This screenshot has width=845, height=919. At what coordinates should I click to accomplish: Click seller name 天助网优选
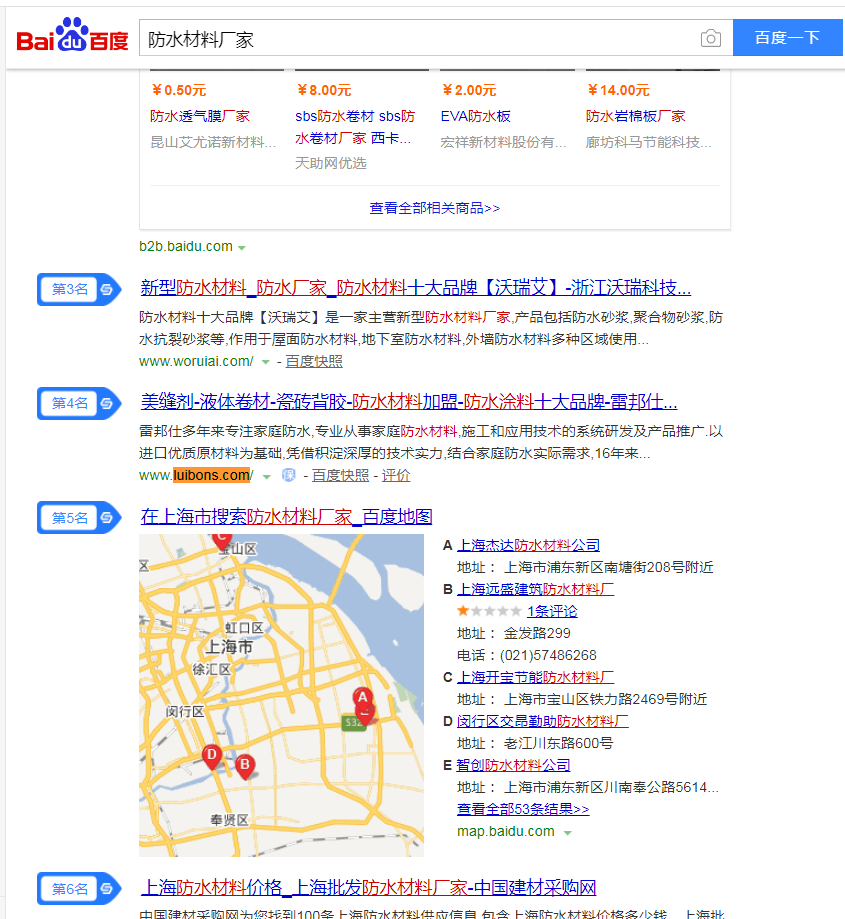(x=330, y=163)
